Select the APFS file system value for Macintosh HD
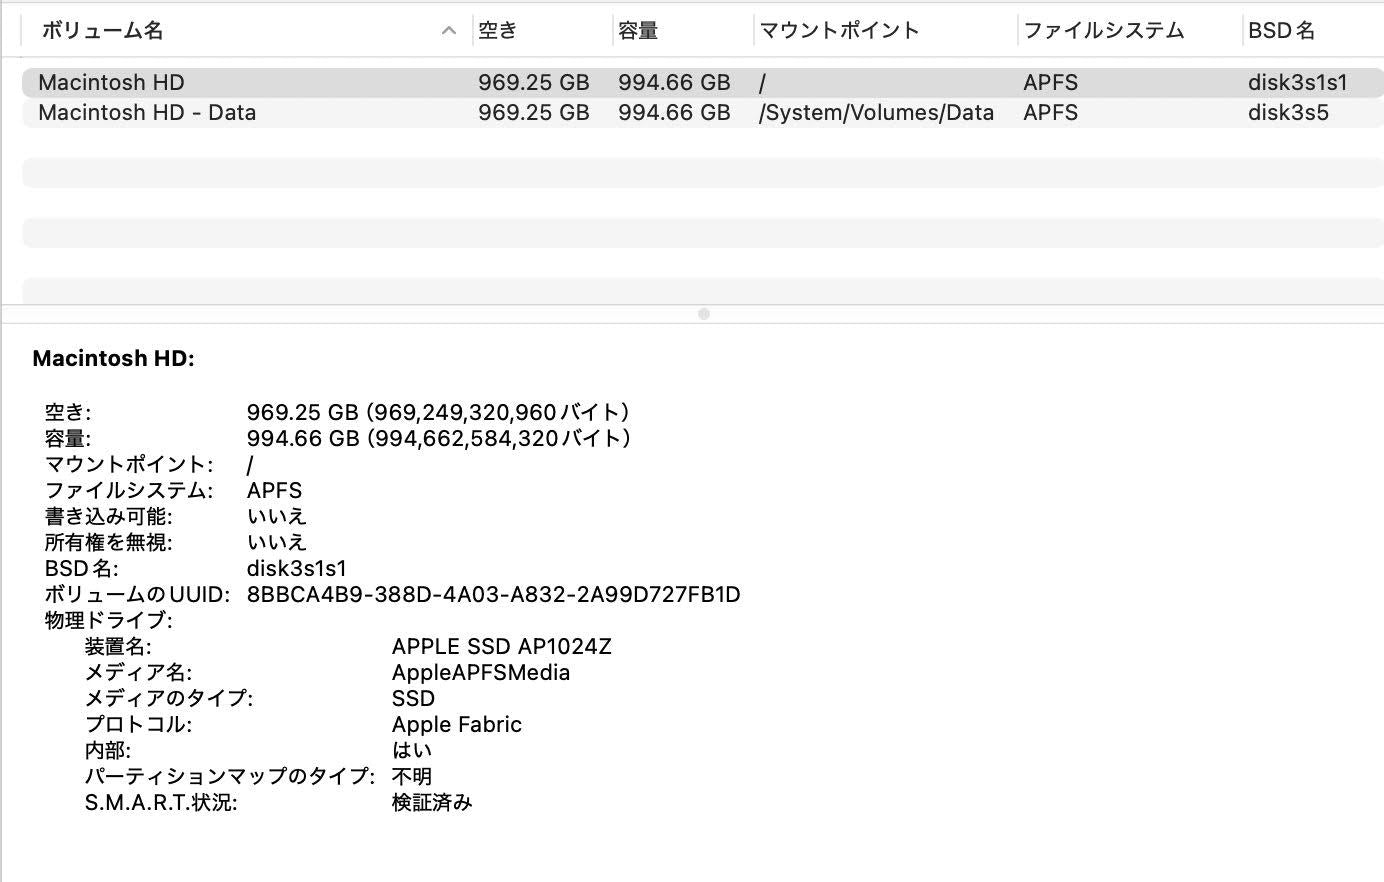 (1049, 82)
